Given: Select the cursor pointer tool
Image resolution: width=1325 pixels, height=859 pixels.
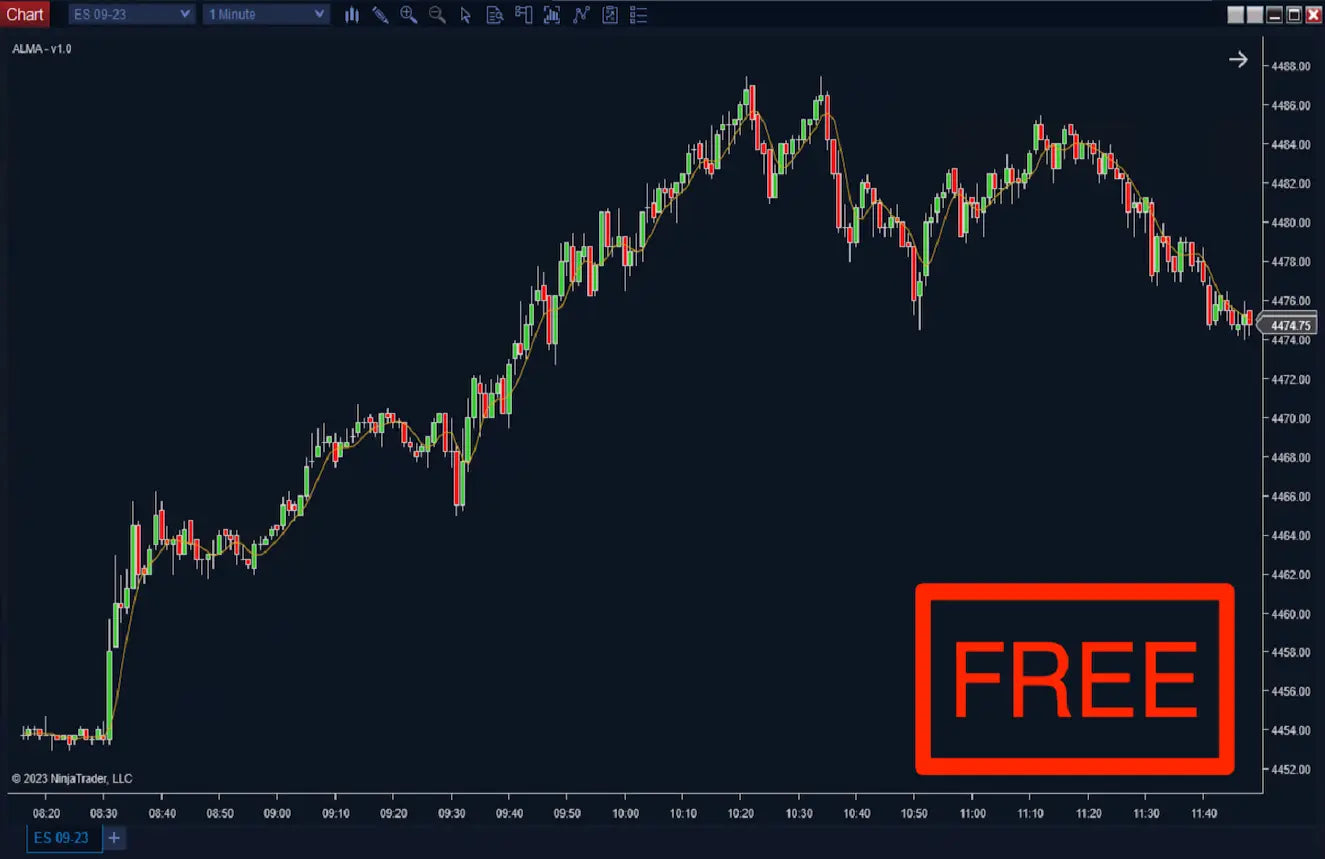Looking at the screenshot, I should [x=465, y=14].
